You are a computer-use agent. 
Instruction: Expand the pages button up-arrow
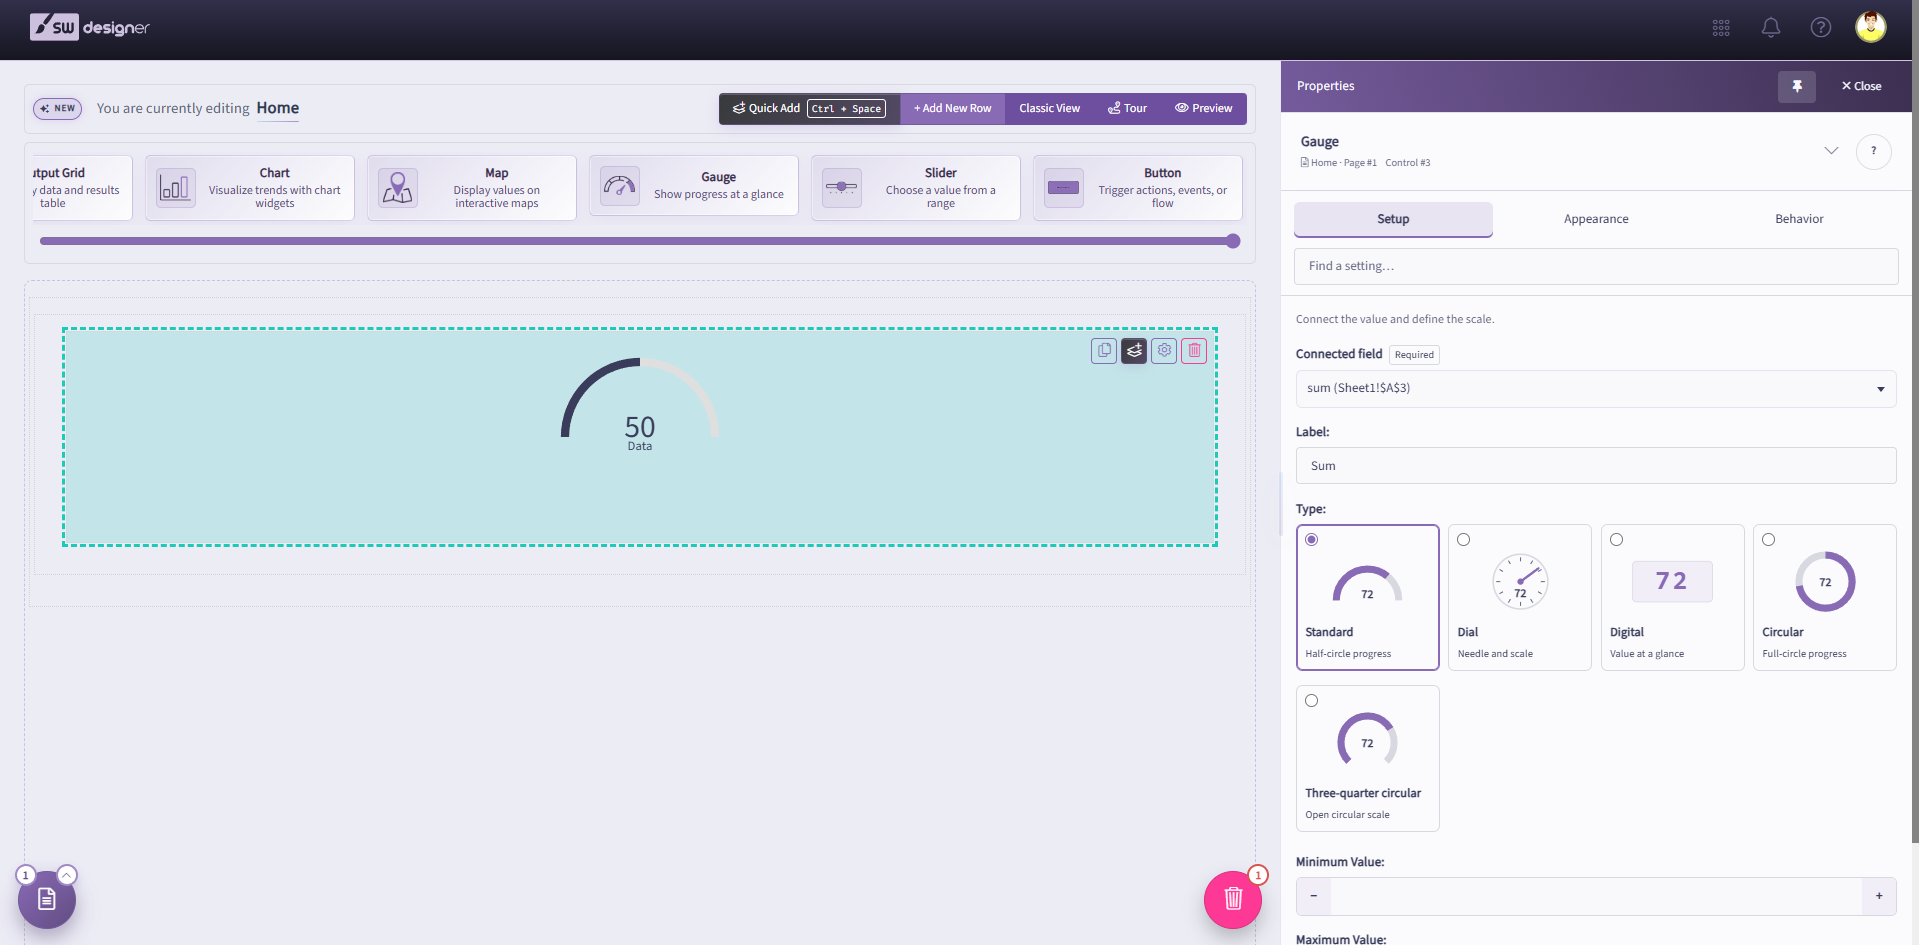(67, 875)
